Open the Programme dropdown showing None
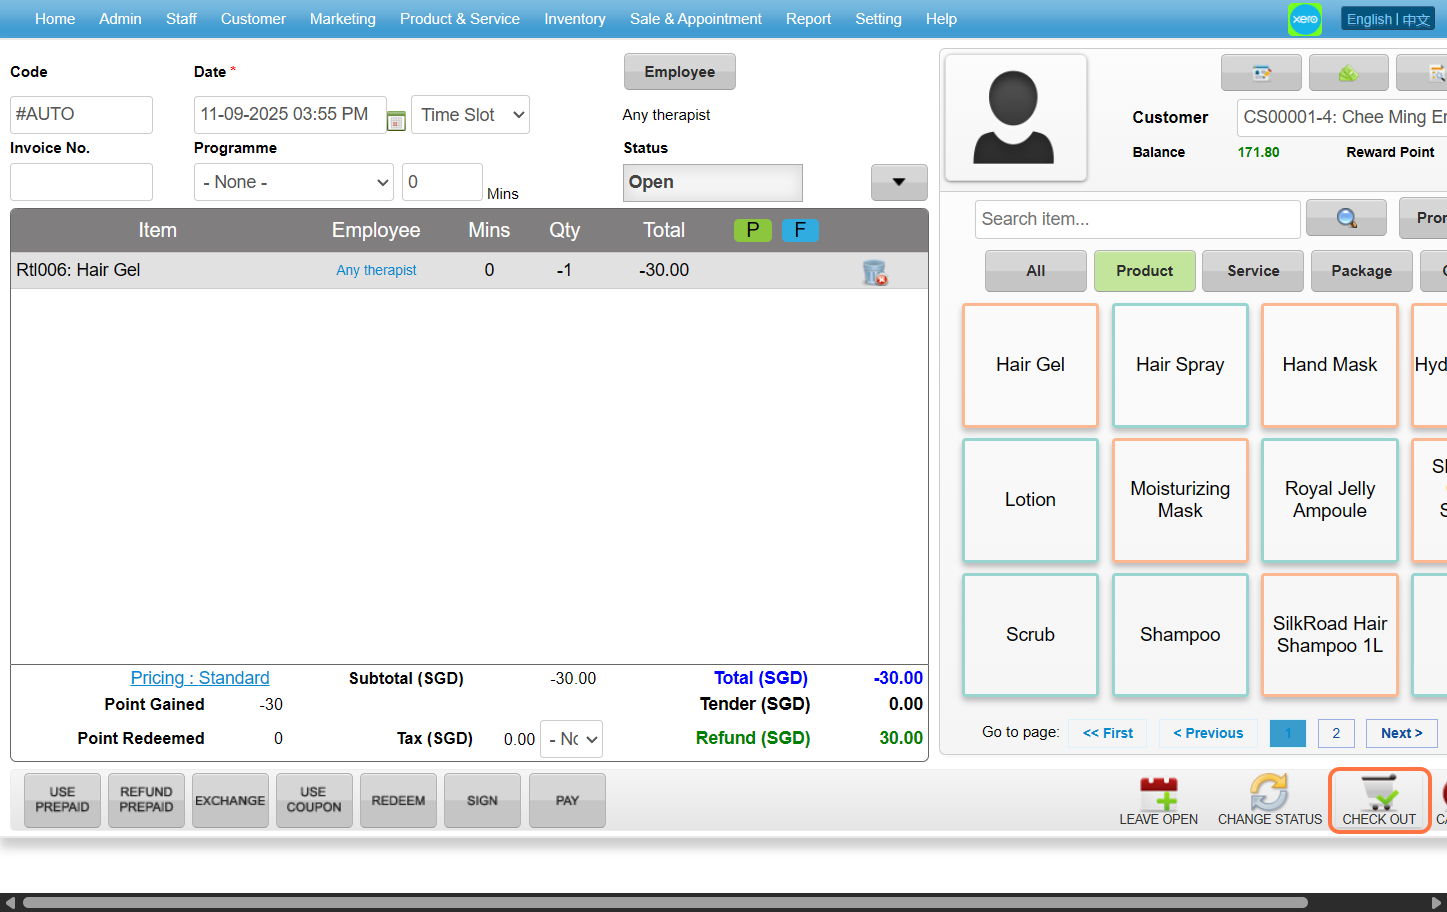The image size is (1447, 912). [x=294, y=182]
